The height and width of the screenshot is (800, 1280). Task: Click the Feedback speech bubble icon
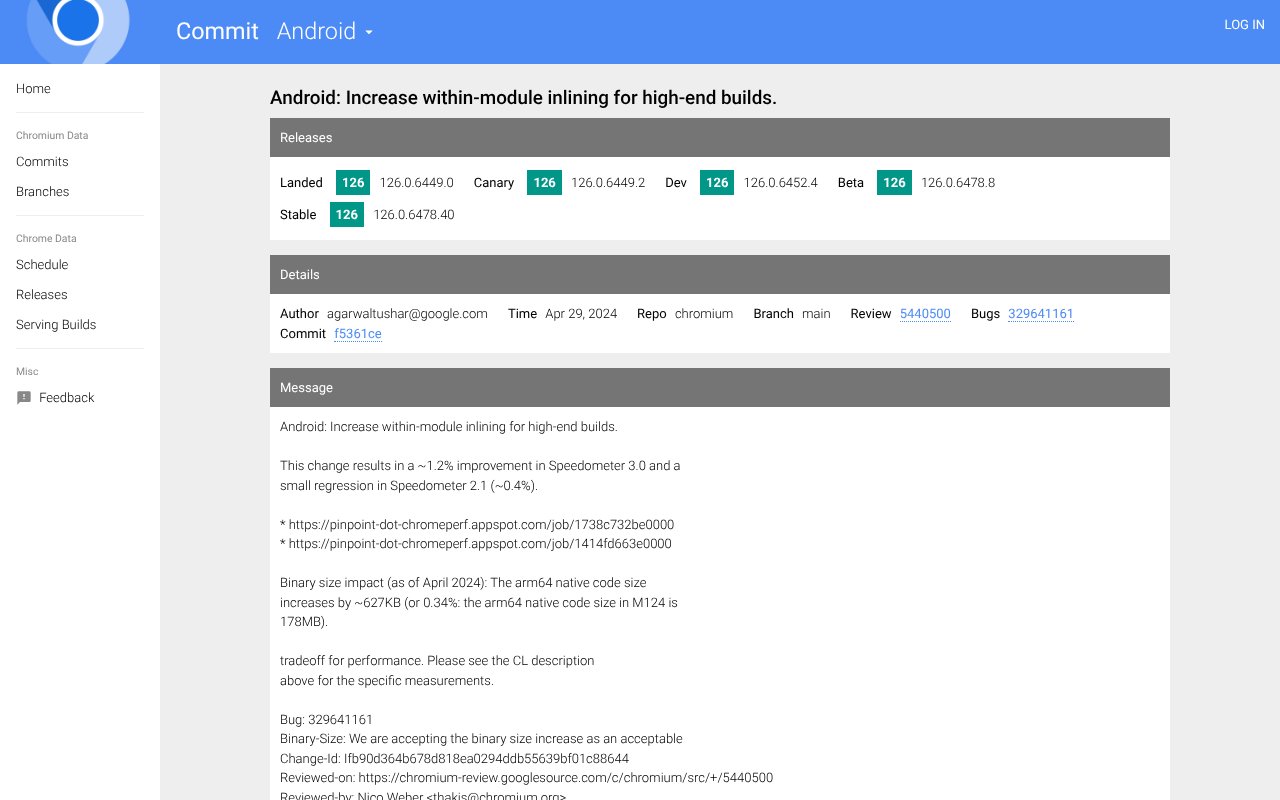[24, 398]
